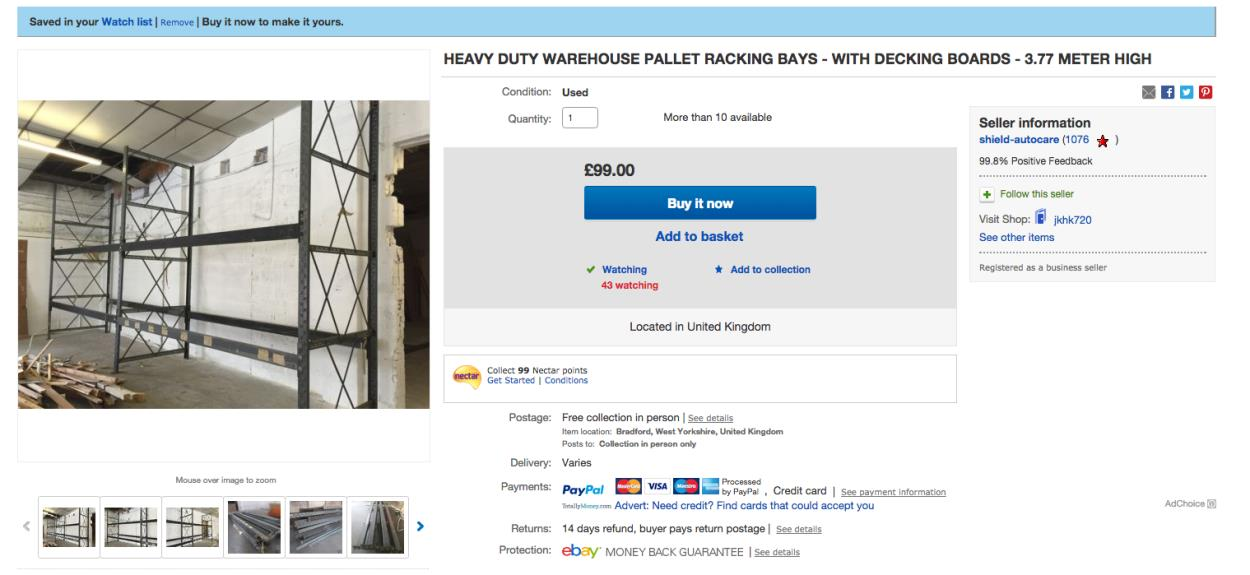The height and width of the screenshot is (575, 1250).
Task: Click into the Quantity field
Action: (x=580, y=117)
